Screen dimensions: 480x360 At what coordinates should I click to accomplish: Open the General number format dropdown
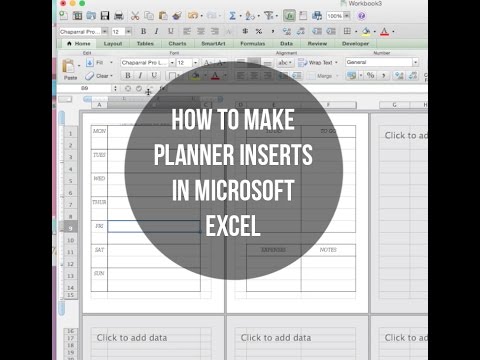[415, 62]
